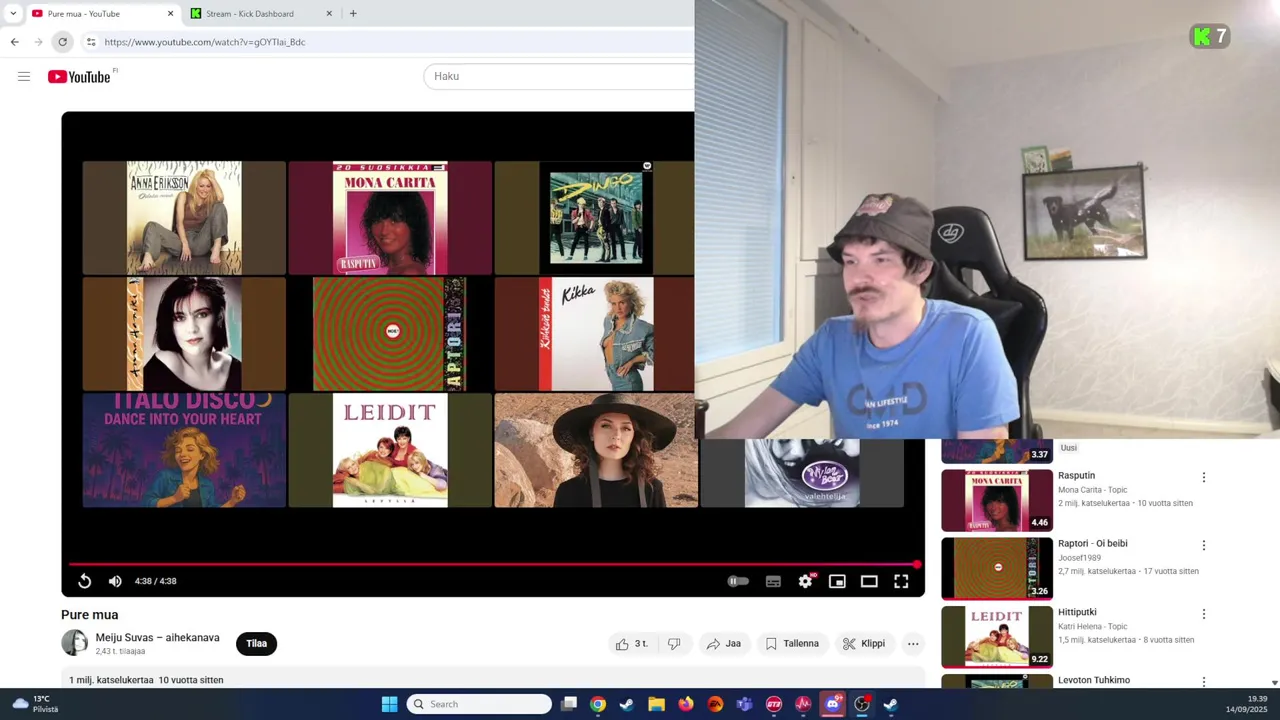Close the Kick Dashboard tab
1280x720 pixels.
tap(329, 14)
